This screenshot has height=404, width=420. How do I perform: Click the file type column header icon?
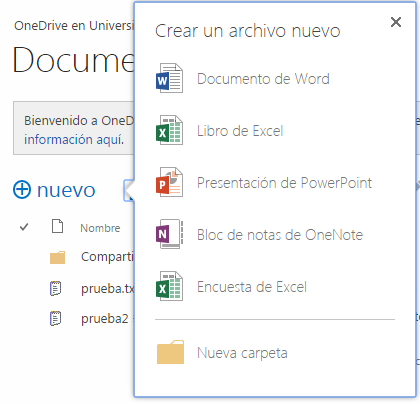click(57, 226)
